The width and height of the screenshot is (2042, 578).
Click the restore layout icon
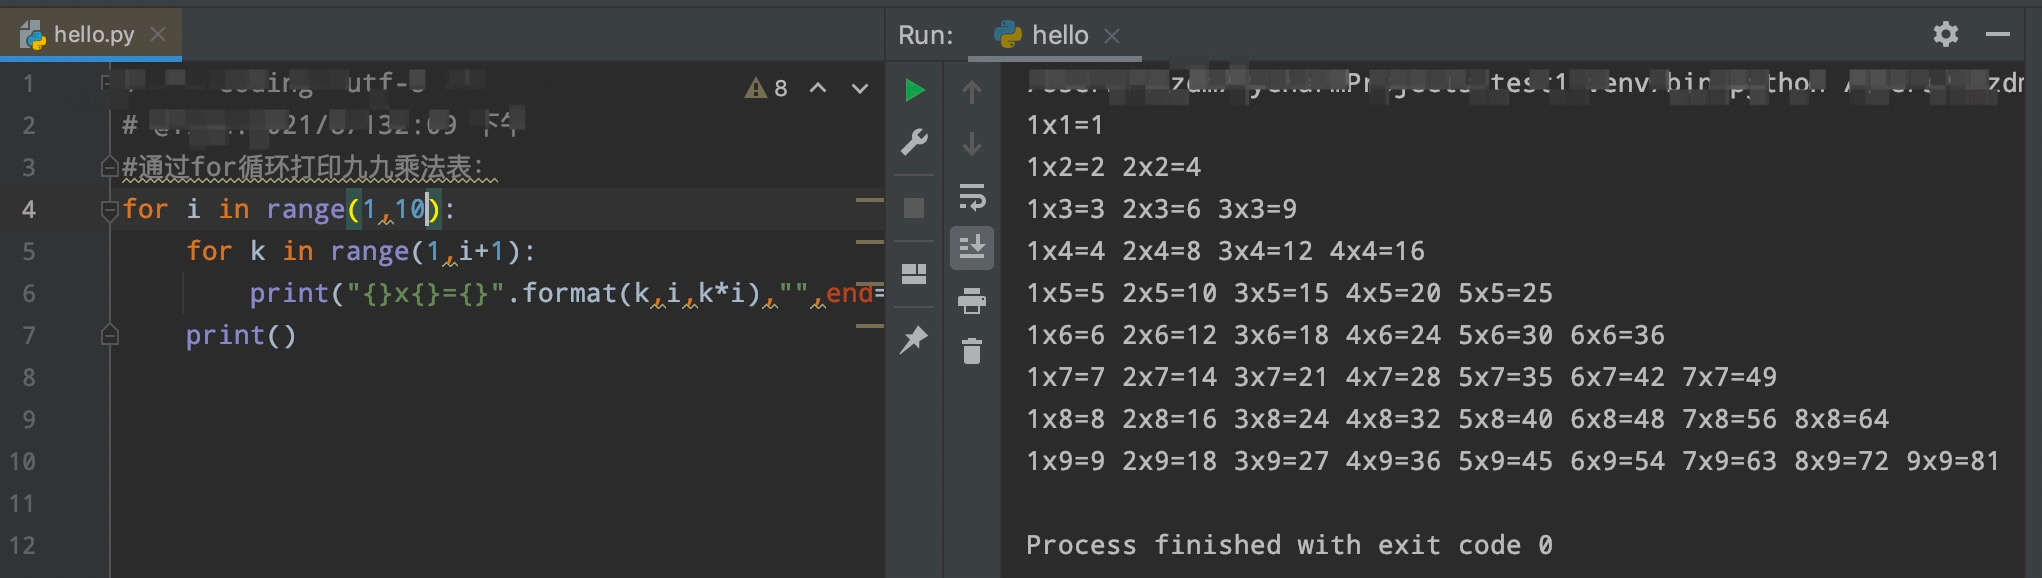tap(914, 274)
